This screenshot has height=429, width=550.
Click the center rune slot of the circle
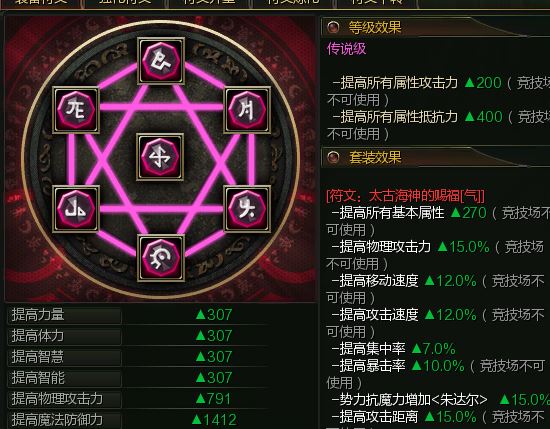(x=160, y=156)
